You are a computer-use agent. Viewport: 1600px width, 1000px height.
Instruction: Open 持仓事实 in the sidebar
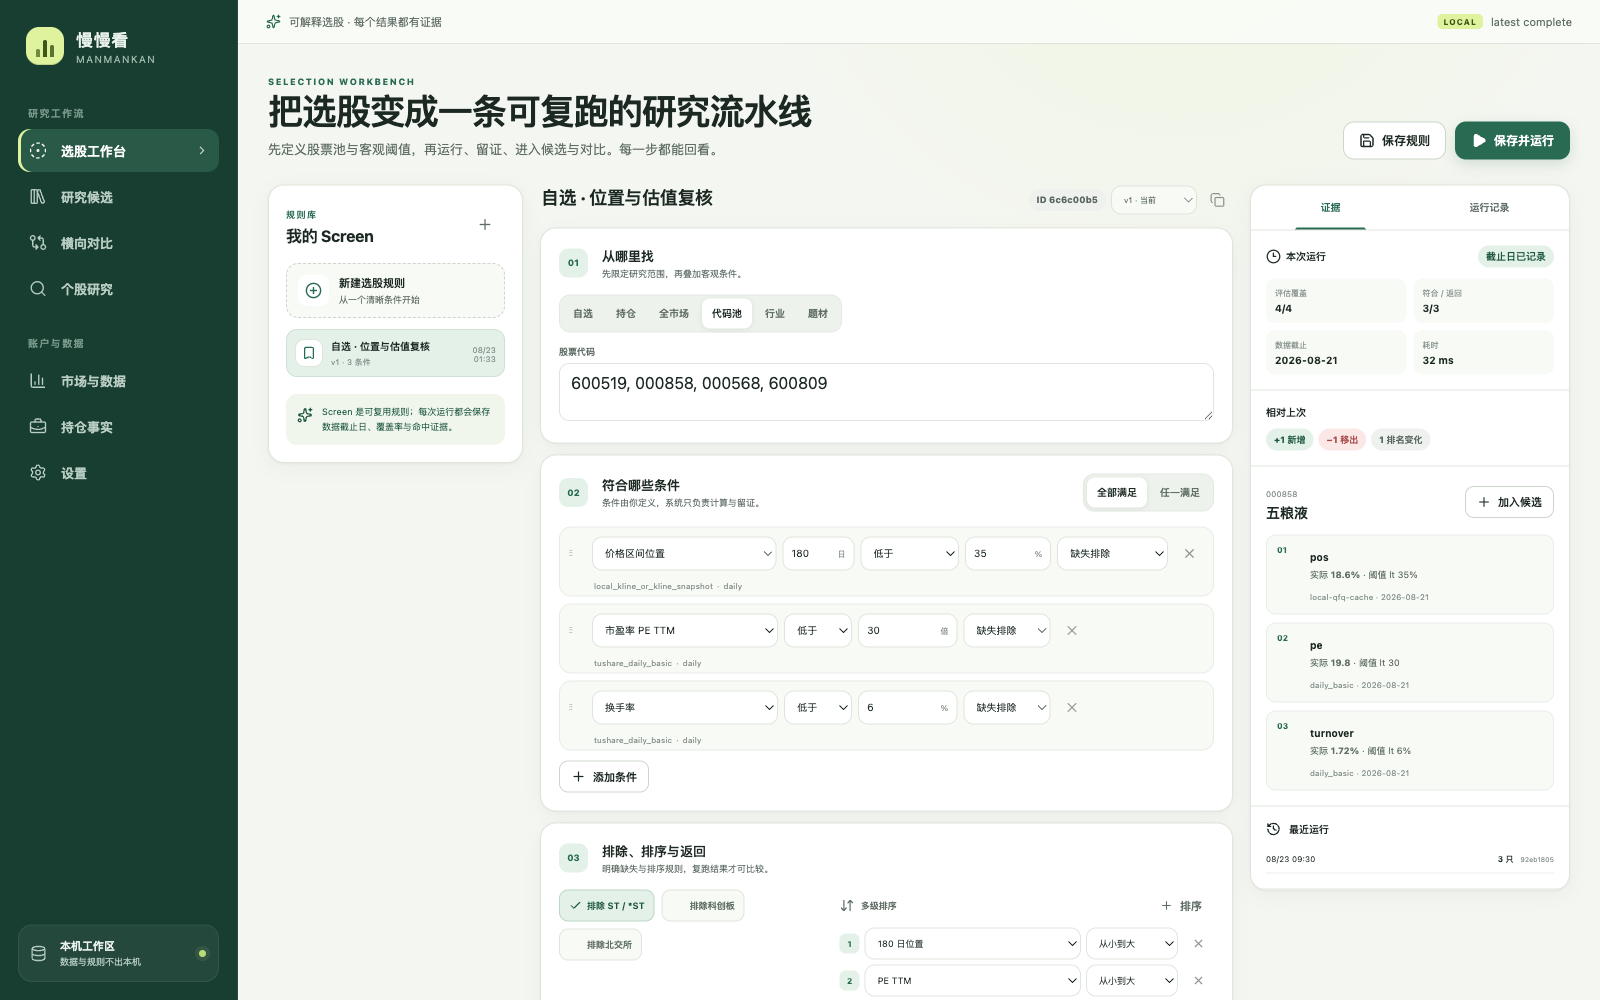click(118, 427)
